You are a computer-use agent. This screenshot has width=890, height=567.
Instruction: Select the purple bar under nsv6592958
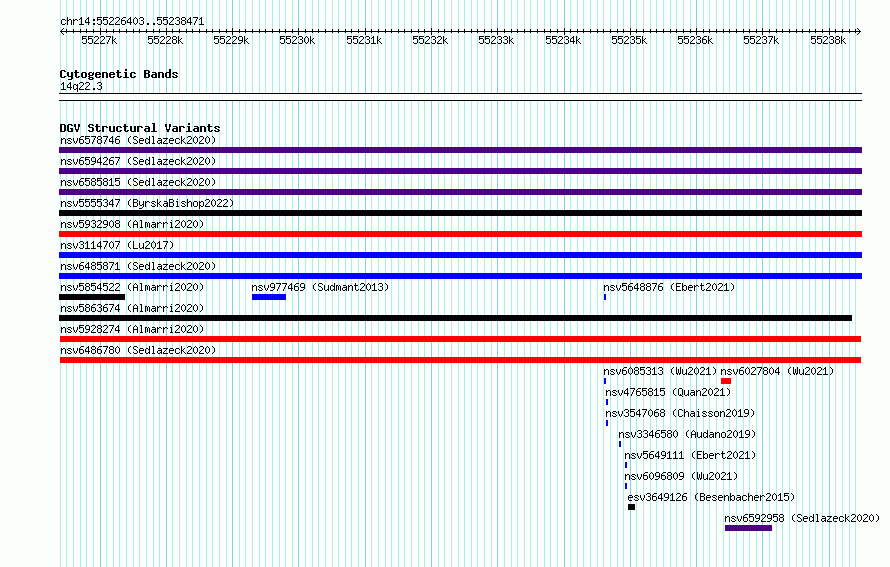tap(748, 528)
